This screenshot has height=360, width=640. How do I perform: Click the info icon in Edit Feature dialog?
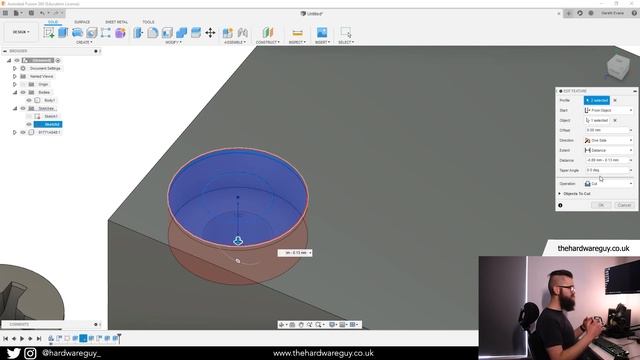coord(560,205)
